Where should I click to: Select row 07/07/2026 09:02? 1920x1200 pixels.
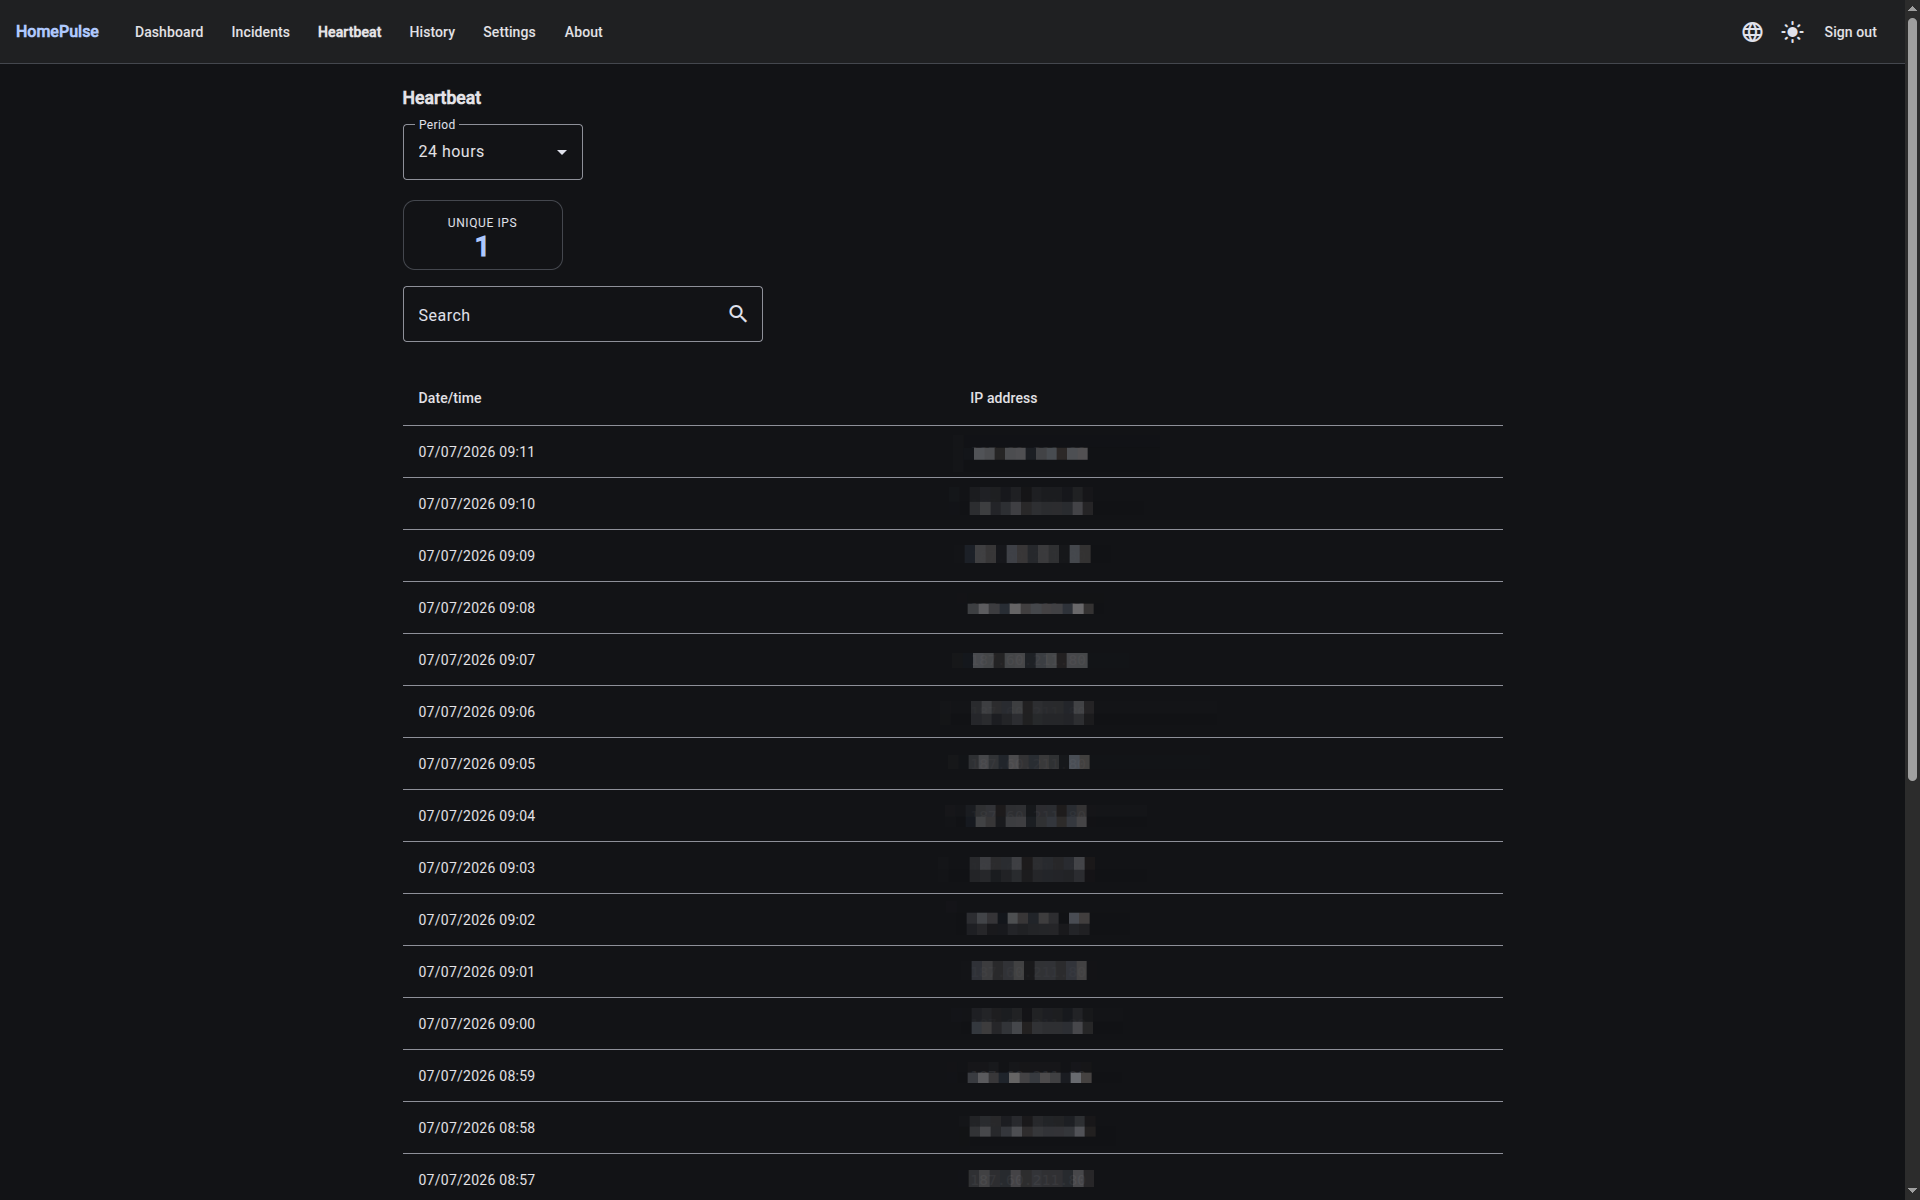(x=952, y=920)
